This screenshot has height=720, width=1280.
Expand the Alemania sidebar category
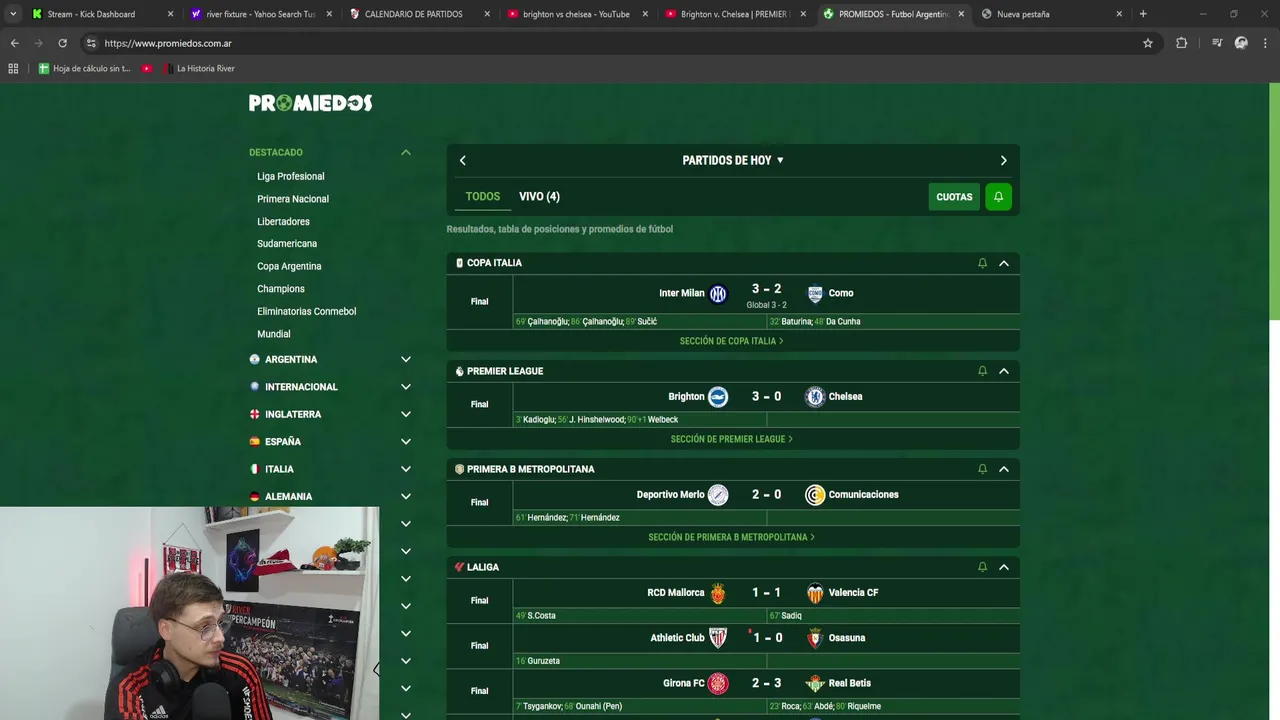coord(405,496)
